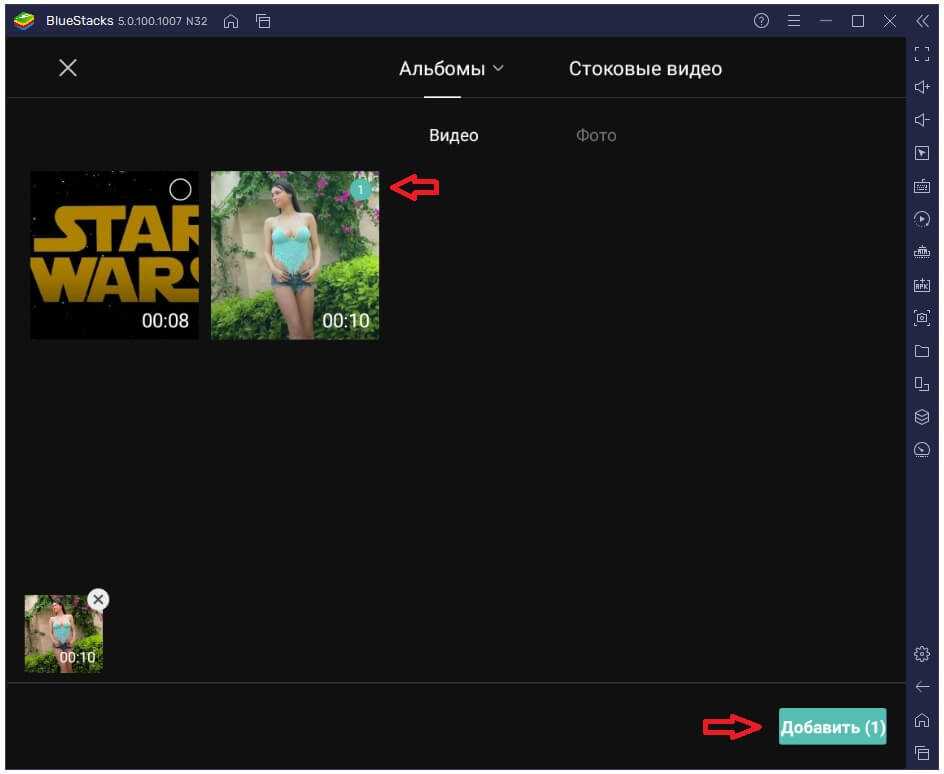
Task: Open BlueStacks help question mark icon
Action: point(761,21)
